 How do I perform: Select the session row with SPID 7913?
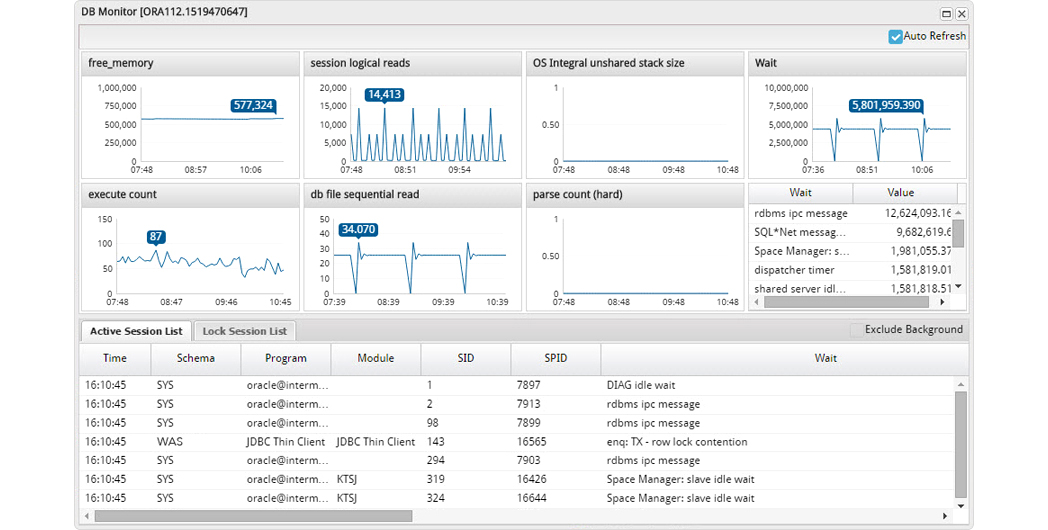click(x=517, y=404)
